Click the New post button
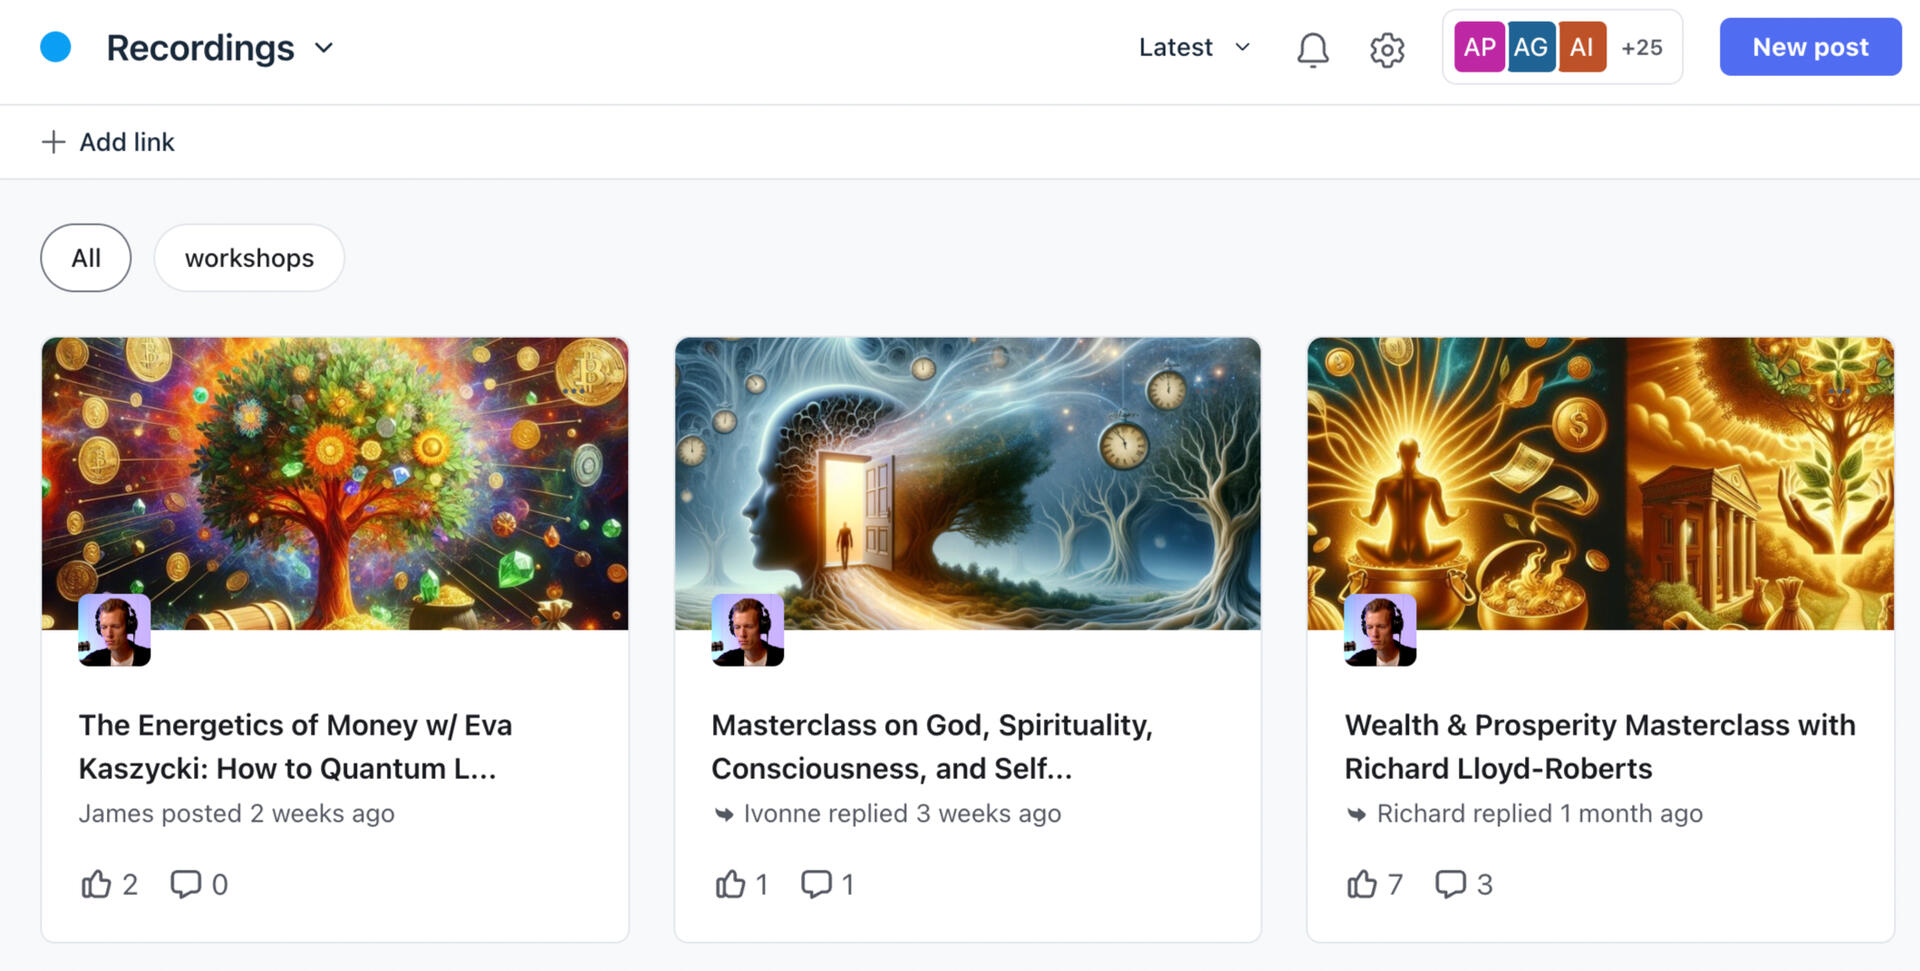This screenshot has width=1920, height=971. (1810, 47)
